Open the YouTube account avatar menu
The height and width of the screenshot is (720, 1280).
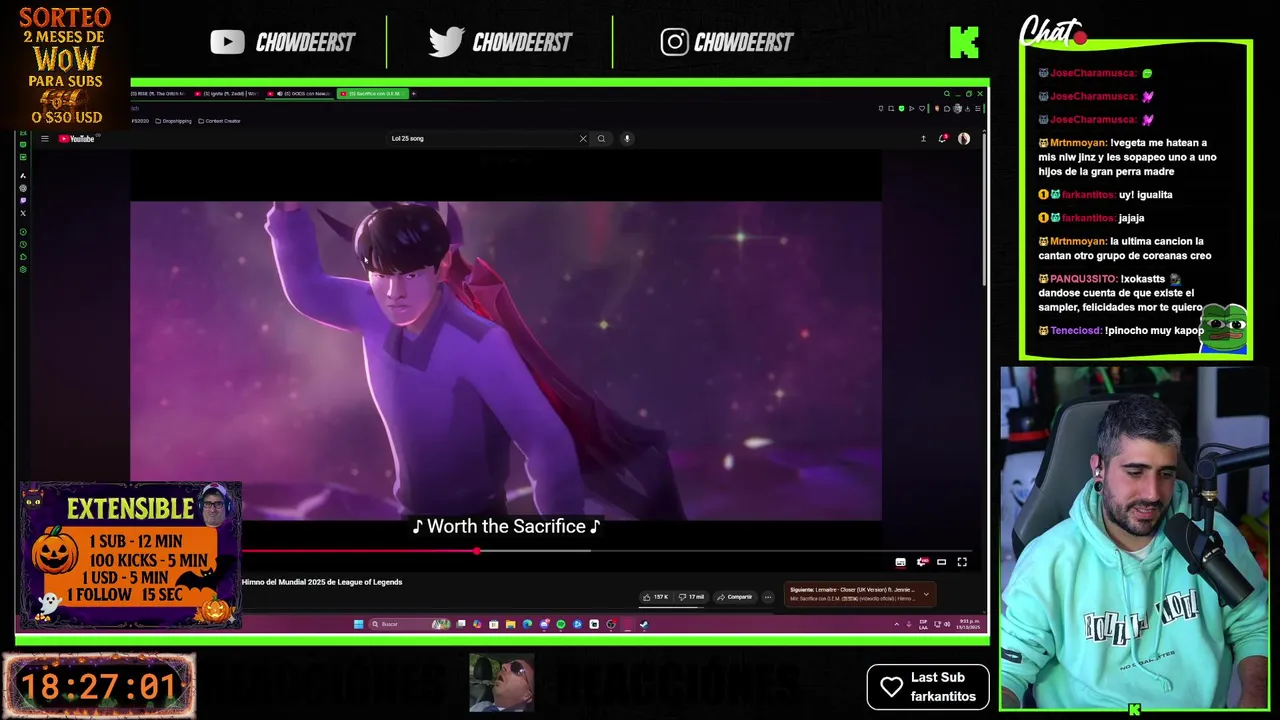964,139
